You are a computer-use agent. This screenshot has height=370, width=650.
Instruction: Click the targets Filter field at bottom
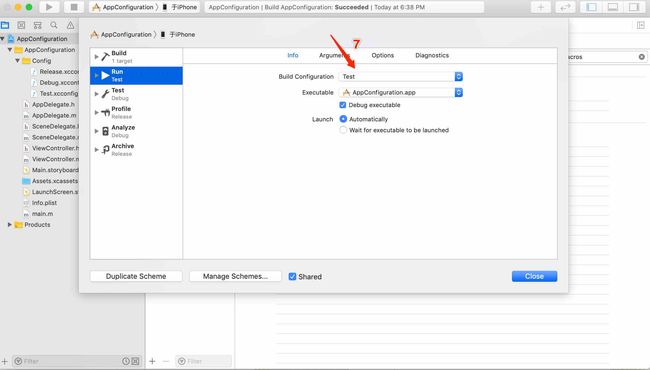coord(204,361)
